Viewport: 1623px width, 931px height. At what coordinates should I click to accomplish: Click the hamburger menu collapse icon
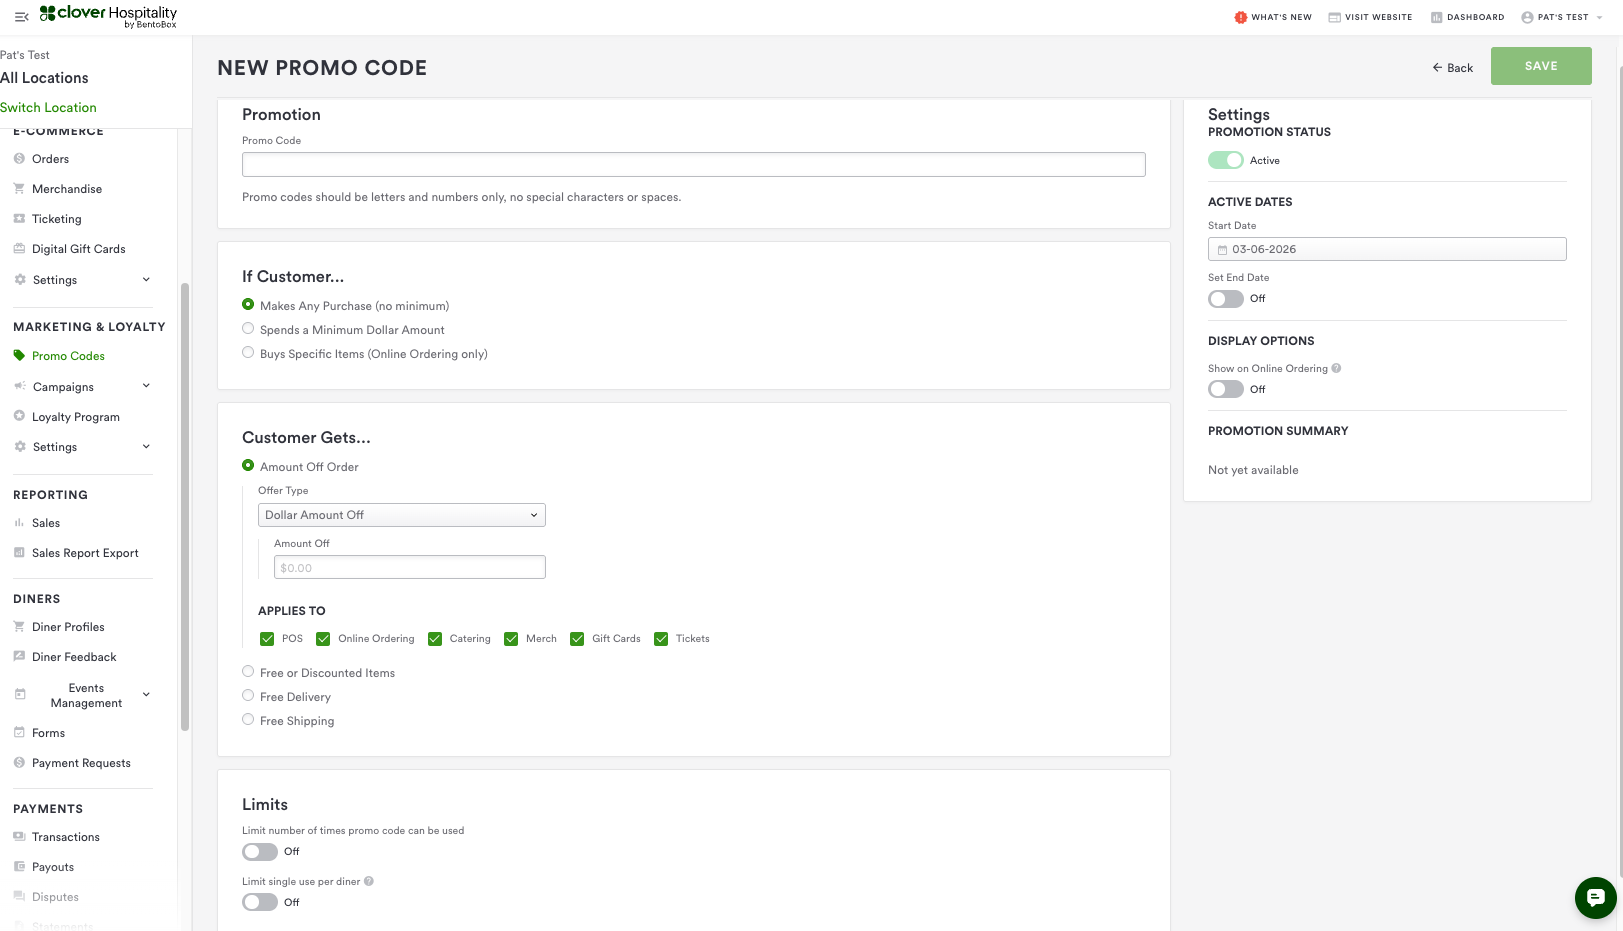tap(21, 17)
